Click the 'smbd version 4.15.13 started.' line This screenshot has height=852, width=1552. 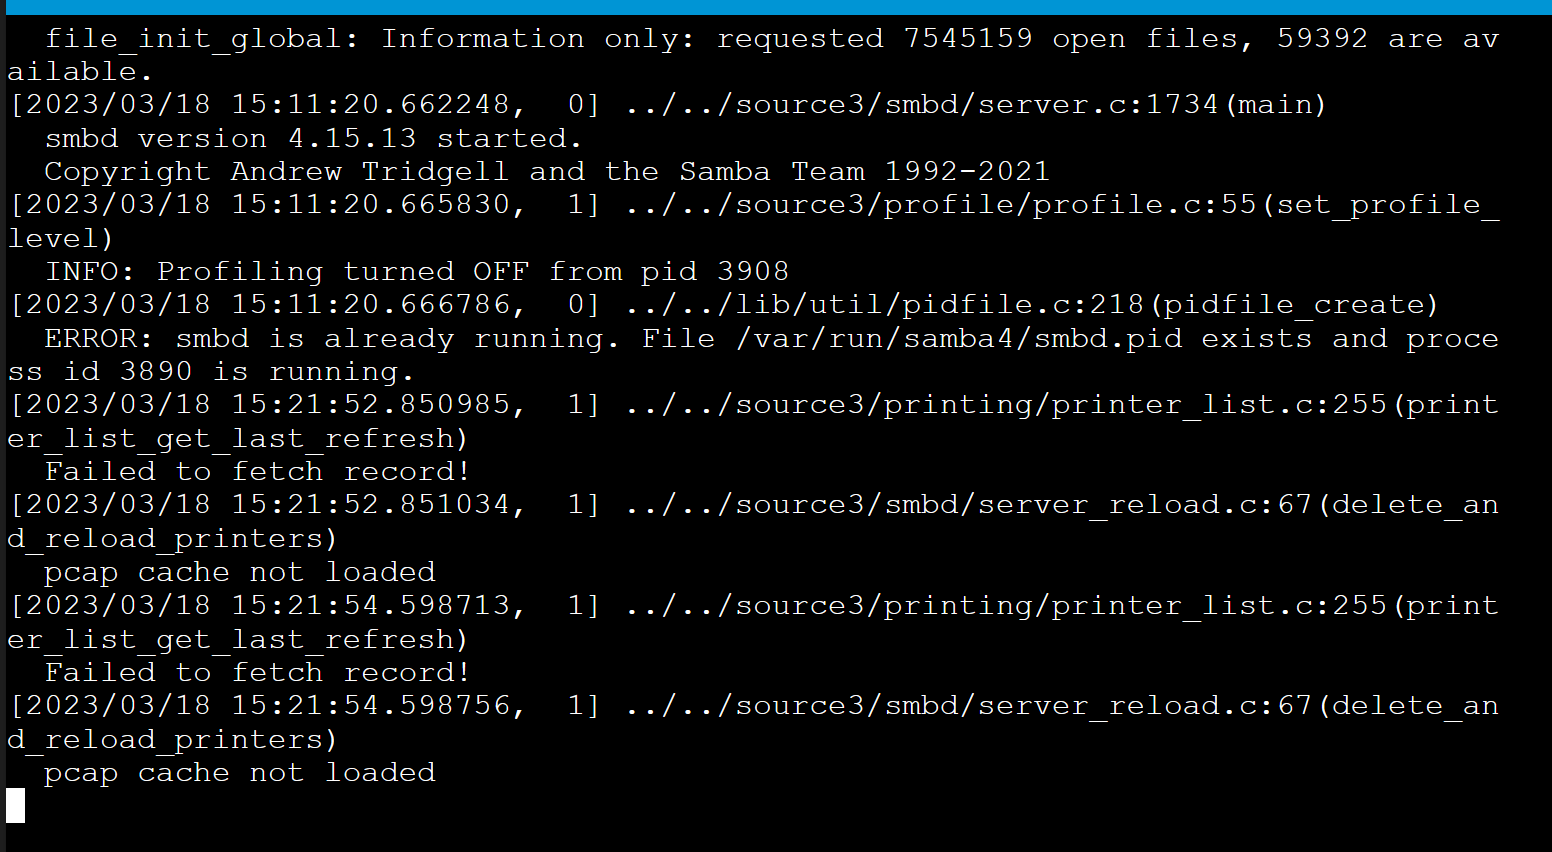tap(313, 138)
